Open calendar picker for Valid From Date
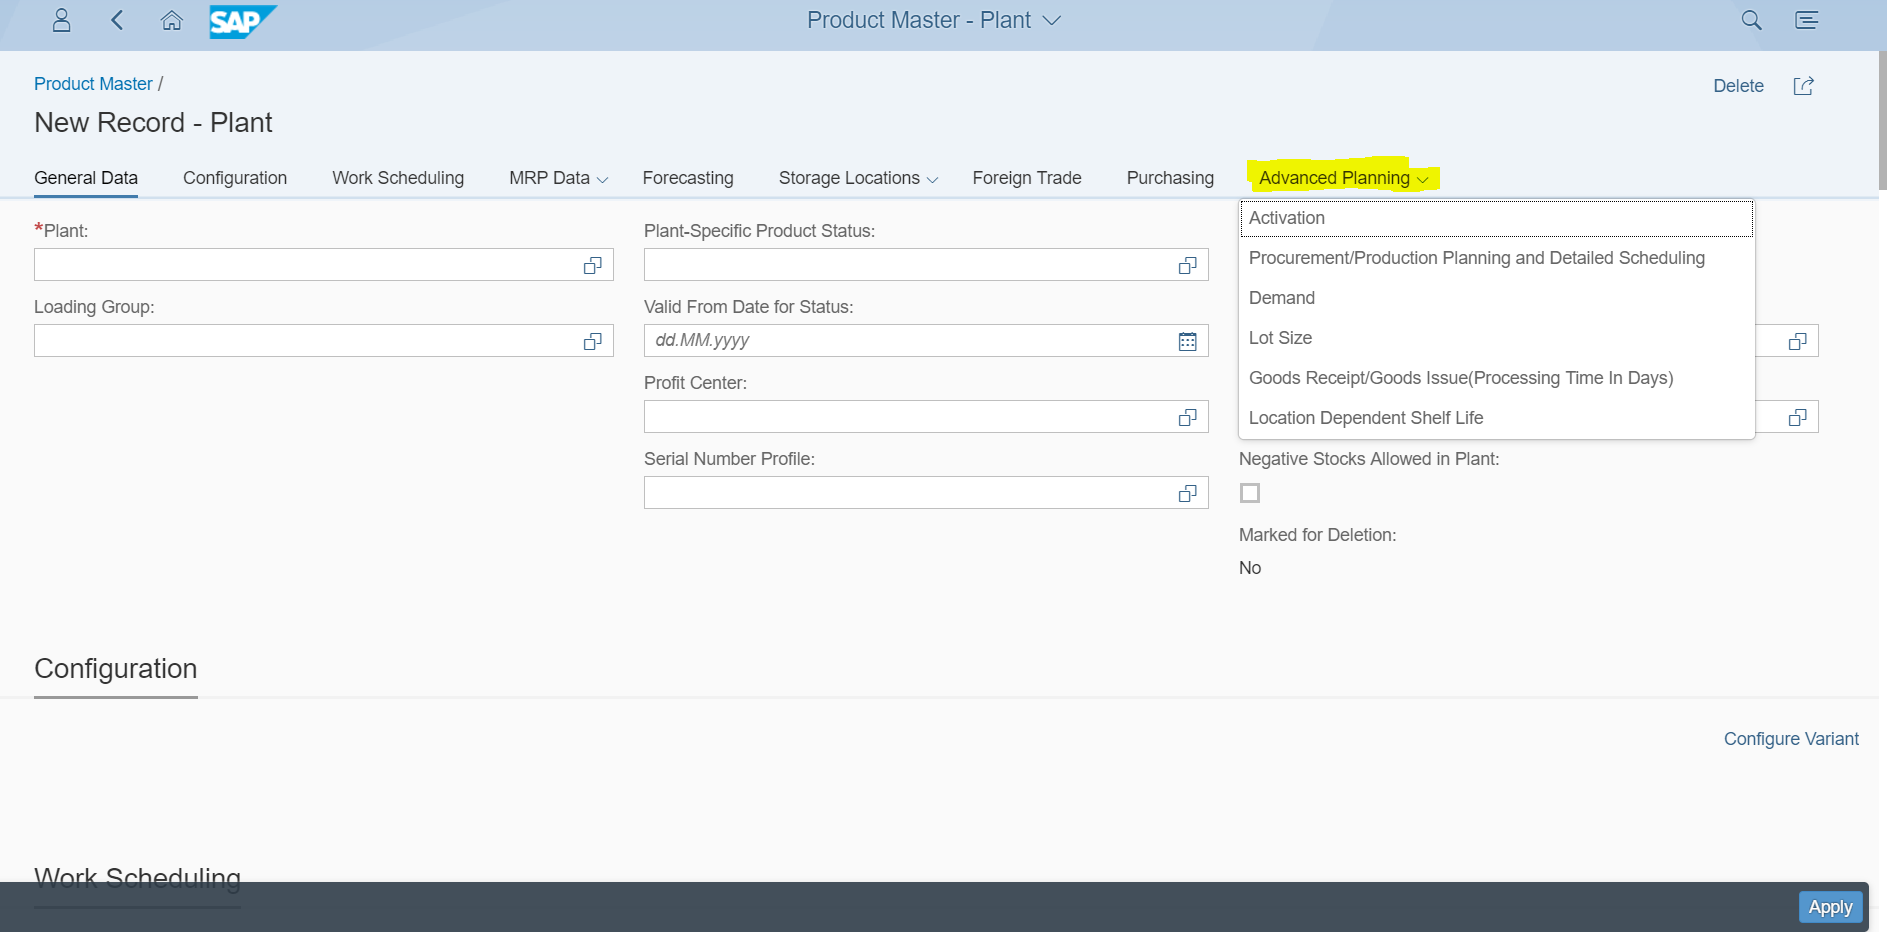Screen dimensions: 1887x932 point(1187,341)
